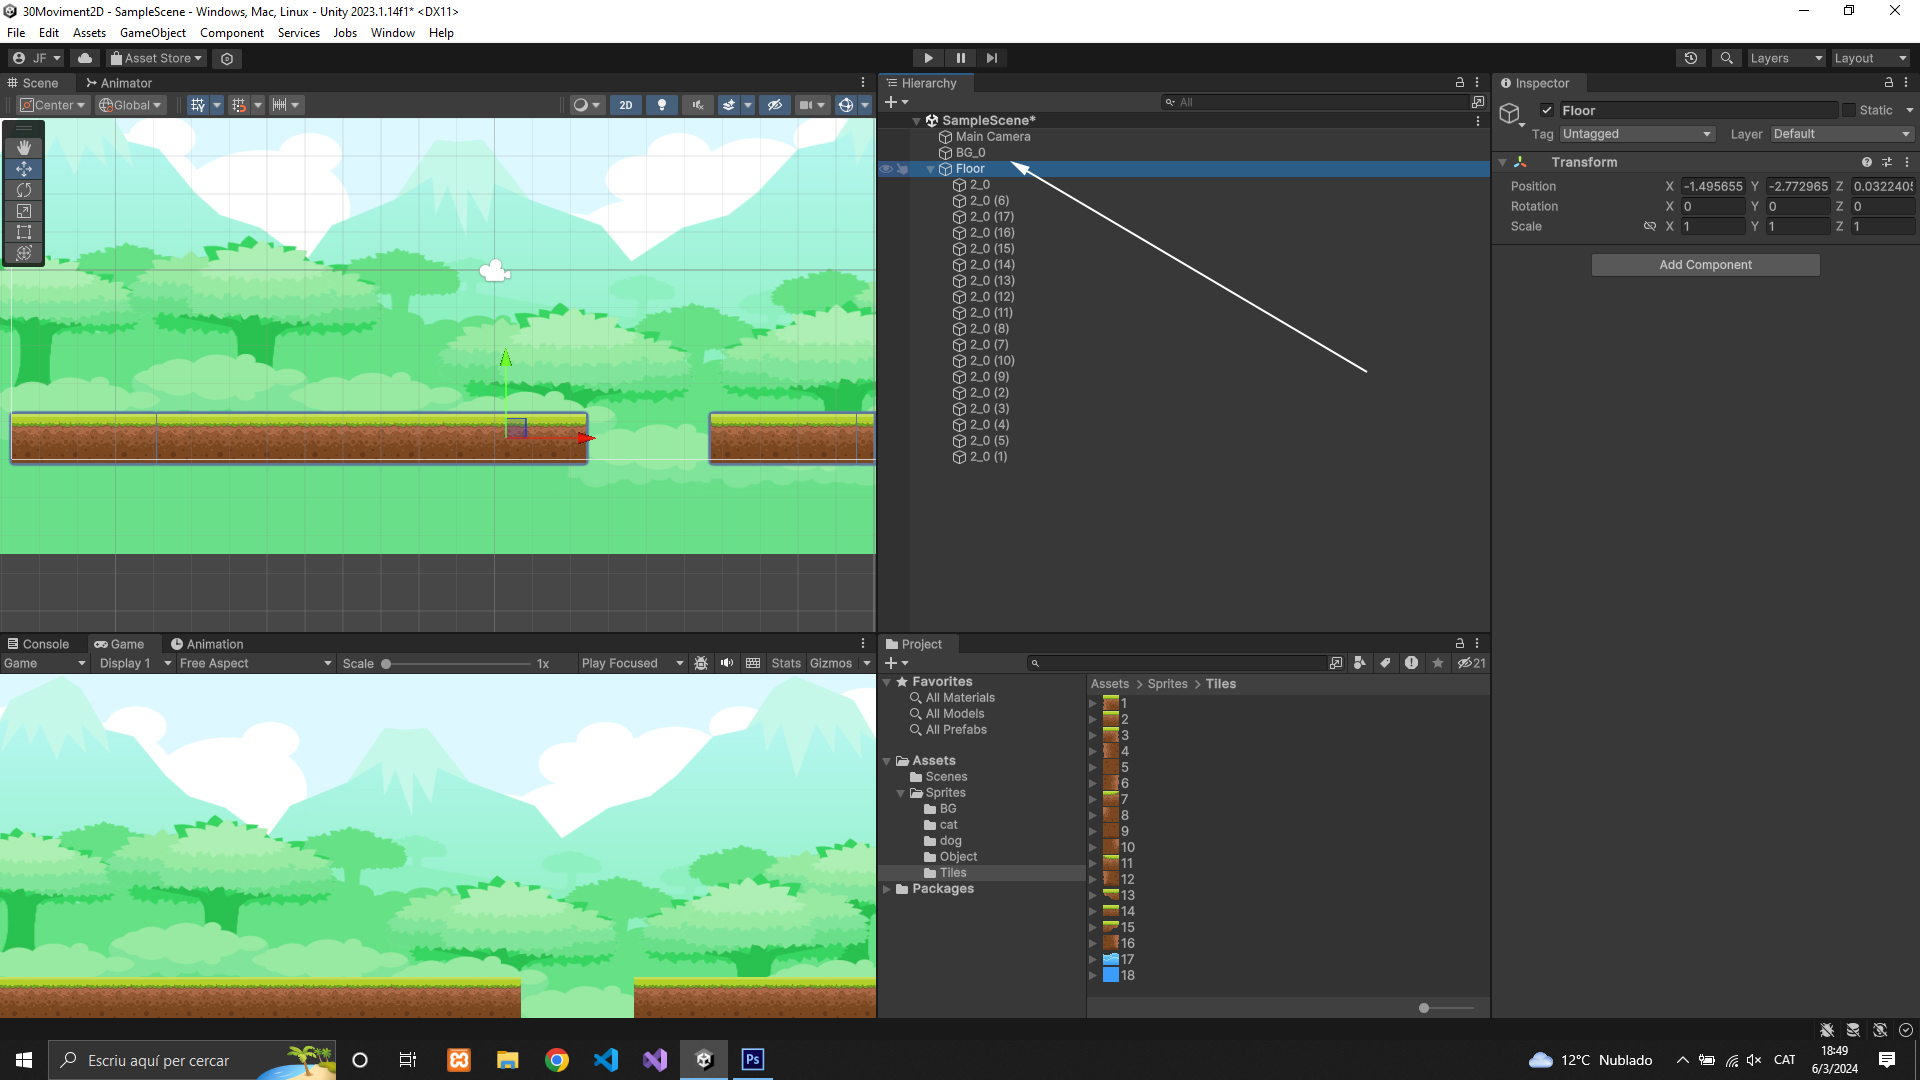Screen dimensions: 1920x1080
Task: Toggle 2D view mode in Scene
Action: click(626, 105)
